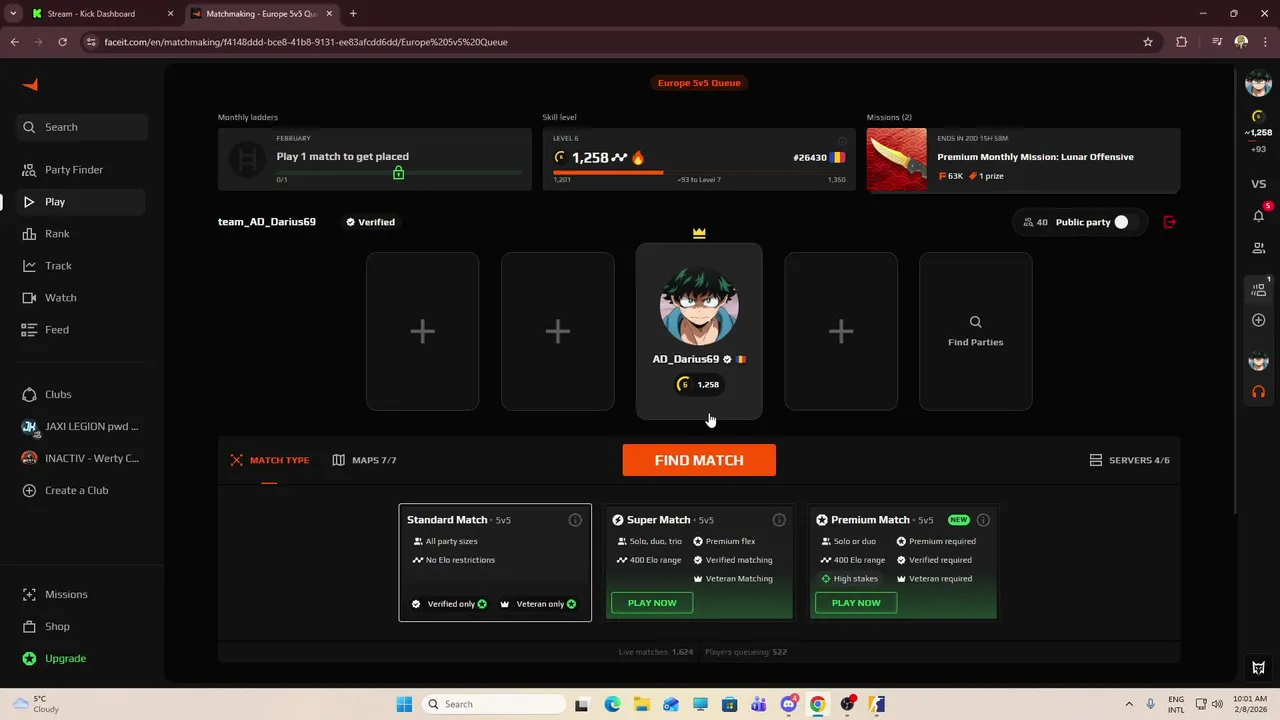The height and width of the screenshot is (720, 1280).
Task: Click the circled plus icon in right sidebar
Action: [x=1258, y=320]
